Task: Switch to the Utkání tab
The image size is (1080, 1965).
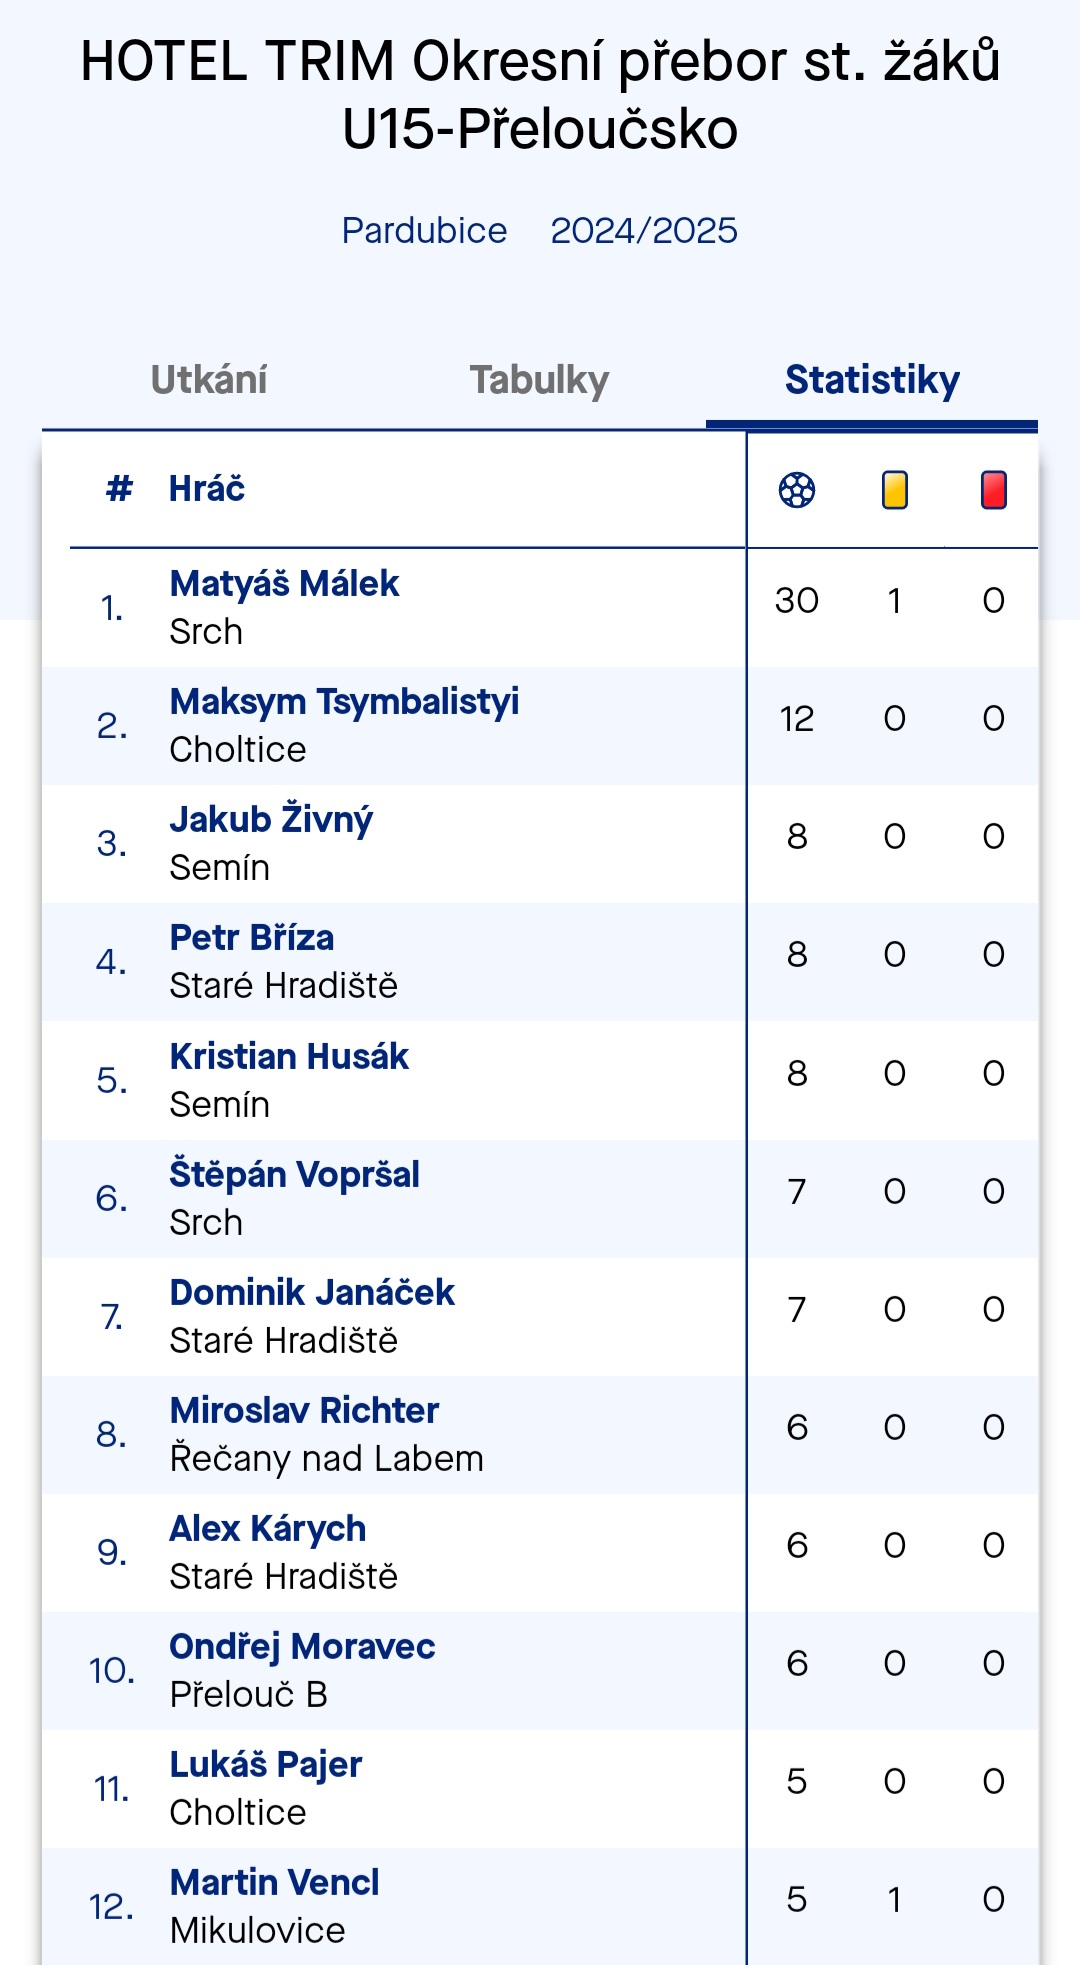Action: 209,380
